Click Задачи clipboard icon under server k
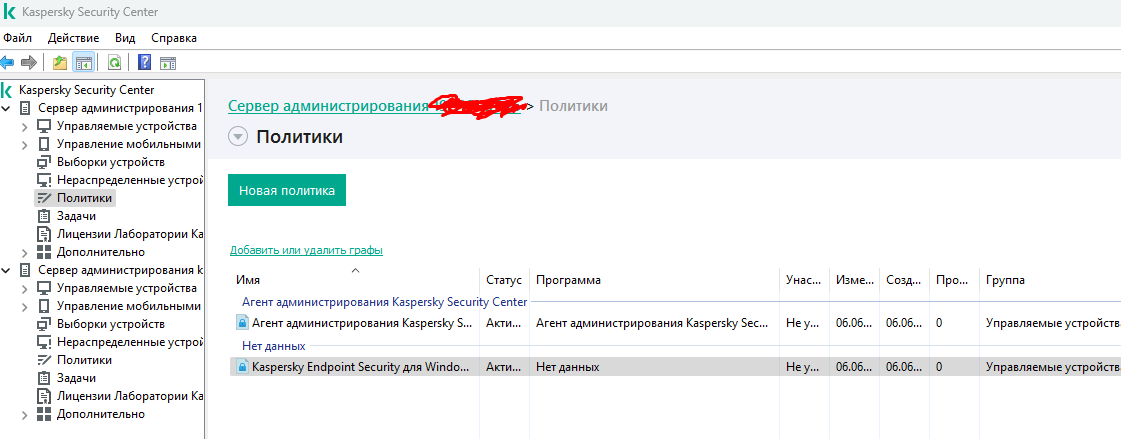The width and height of the screenshot is (1121, 439). pos(44,378)
